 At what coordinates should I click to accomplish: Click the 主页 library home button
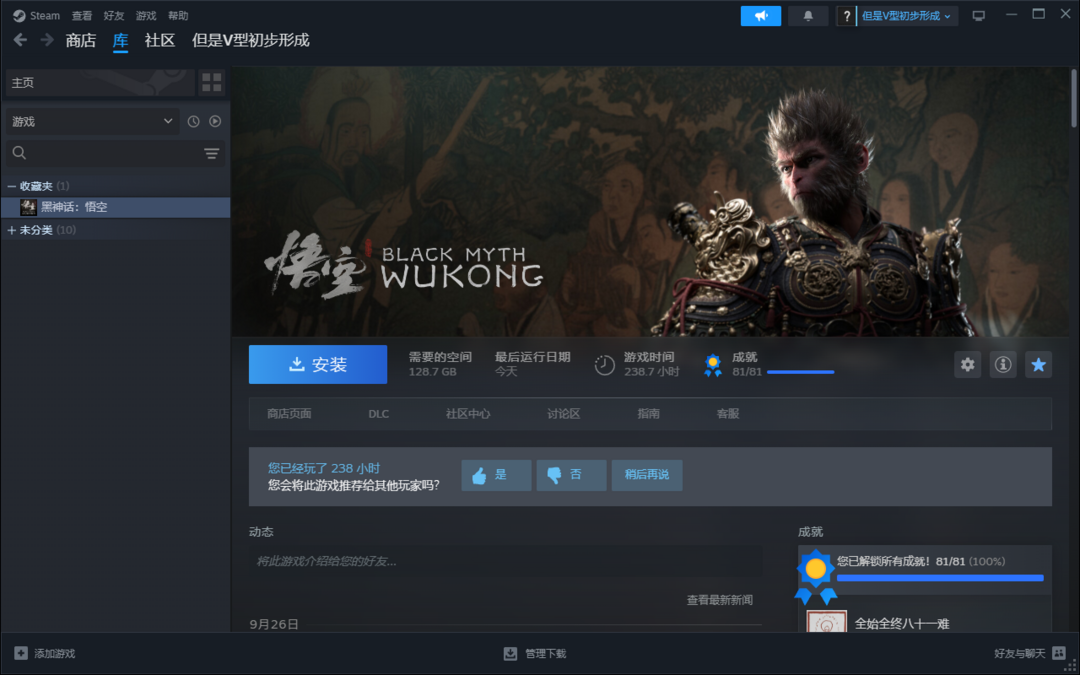click(x=100, y=83)
